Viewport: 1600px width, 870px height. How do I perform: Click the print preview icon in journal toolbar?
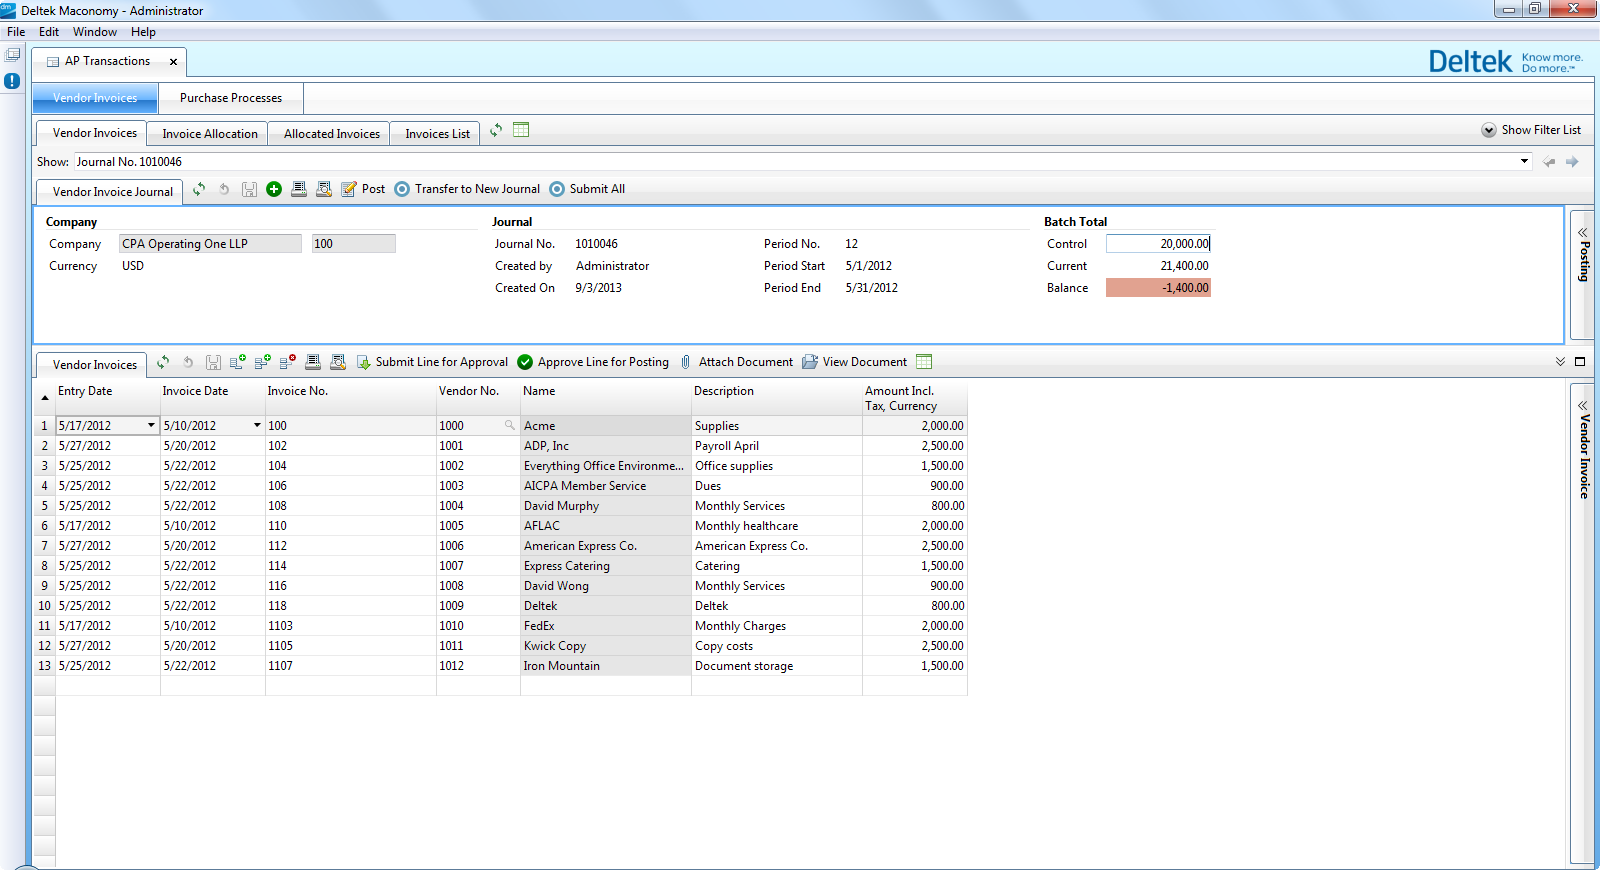tap(324, 189)
